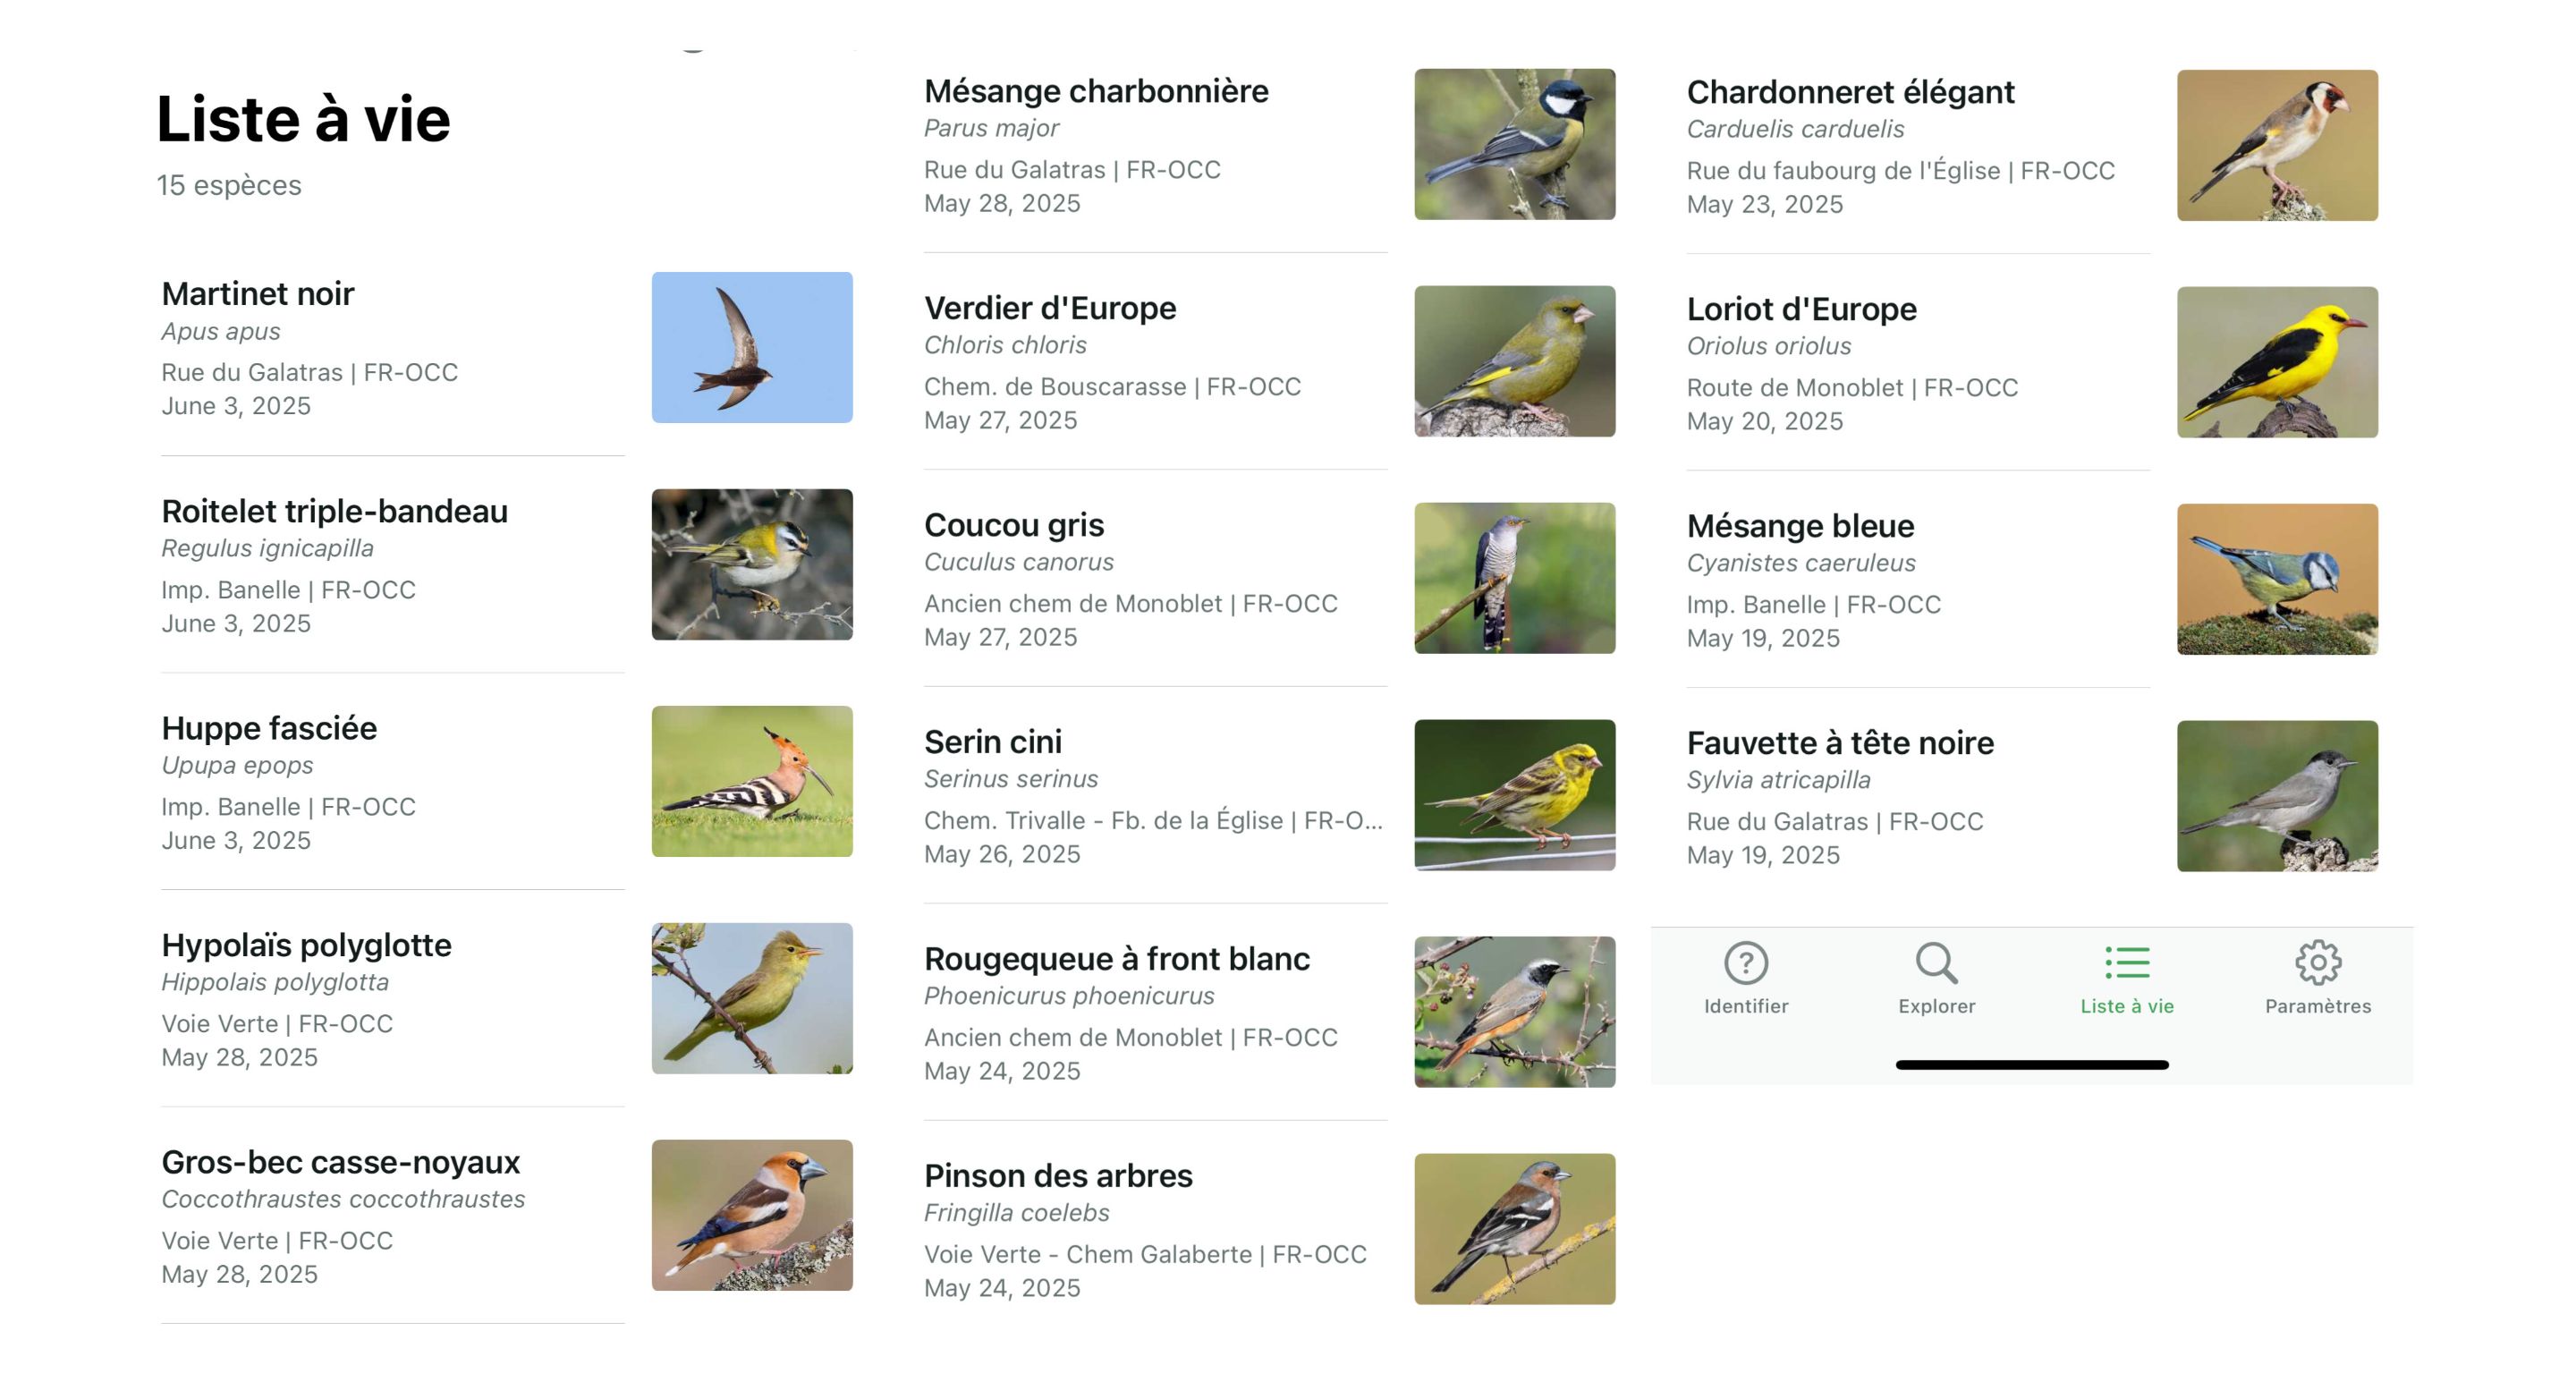This screenshot has width=2576, height=1382.
Task: Switch to the Identifier tab label
Action: 1746,1006
